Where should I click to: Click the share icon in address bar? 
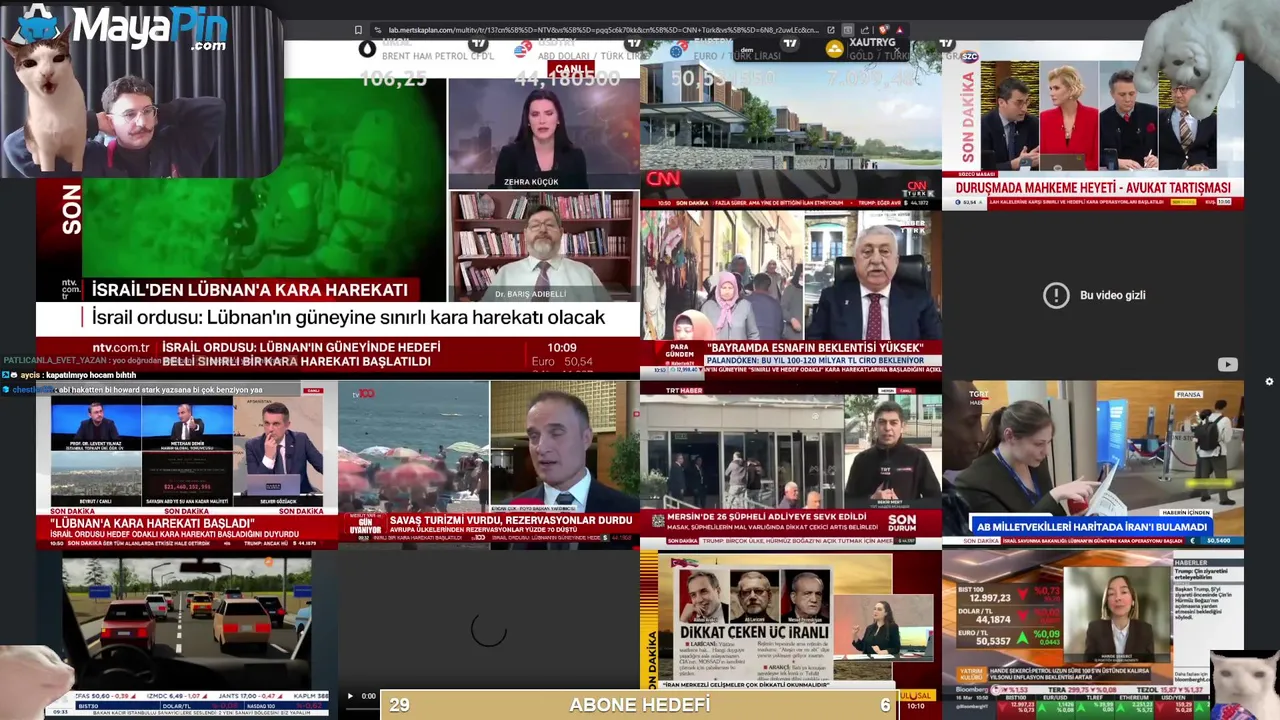pyautogui.click(x=865, y=30)
